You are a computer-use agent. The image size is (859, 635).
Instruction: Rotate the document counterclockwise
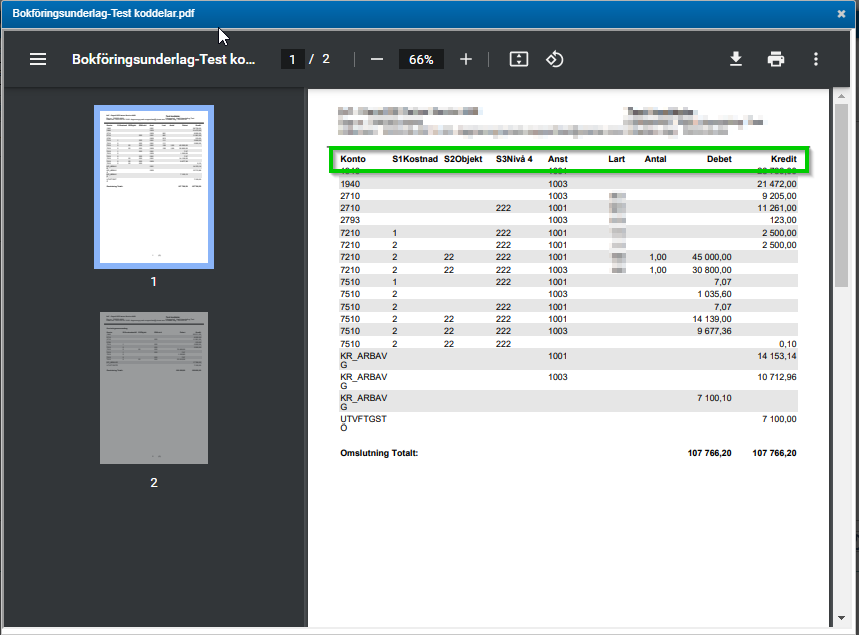click(554, 59)
